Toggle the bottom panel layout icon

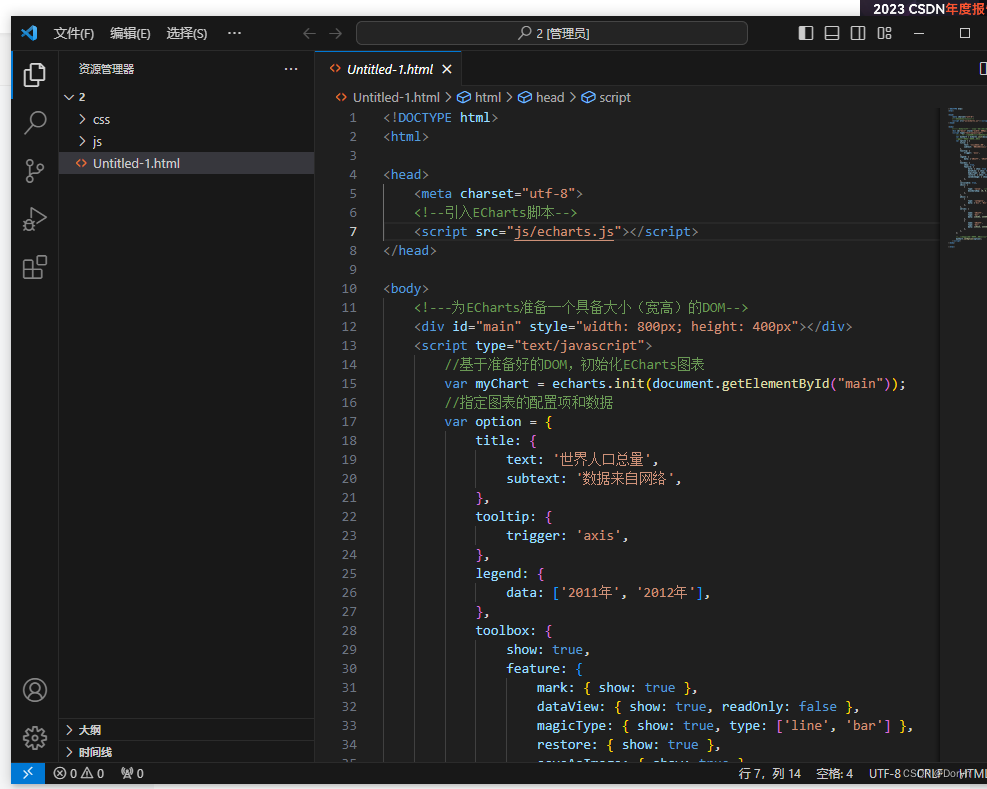click(x=832, y=33)
